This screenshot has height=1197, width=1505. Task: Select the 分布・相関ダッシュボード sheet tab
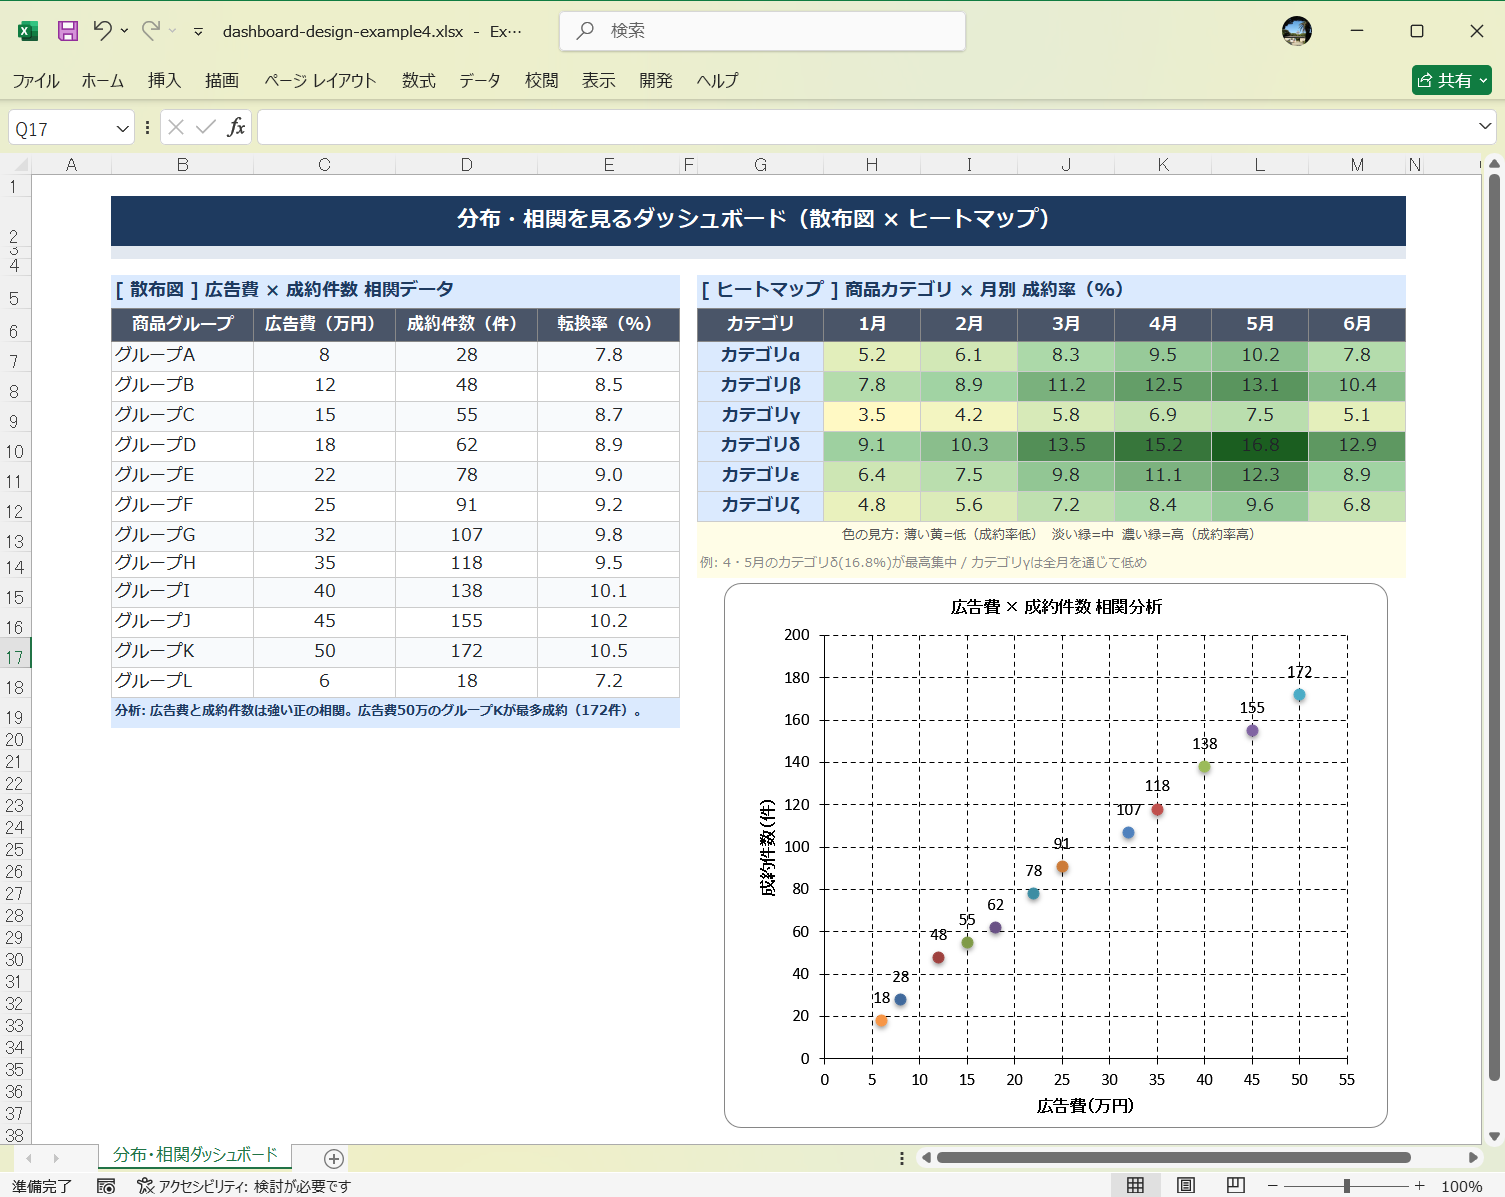[195, 1155]
